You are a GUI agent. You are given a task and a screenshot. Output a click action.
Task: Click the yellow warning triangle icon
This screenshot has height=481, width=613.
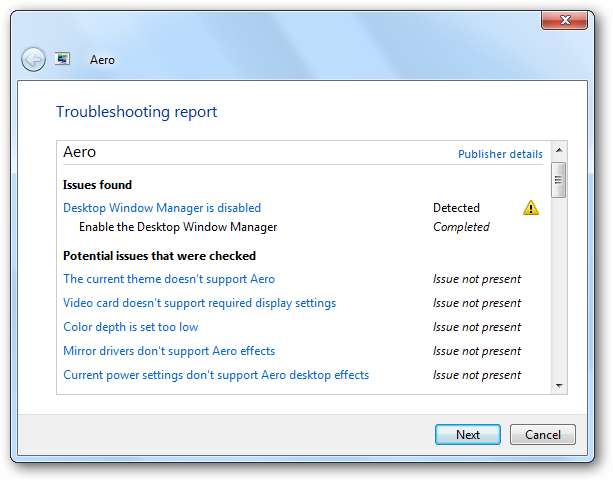(530, 208)
